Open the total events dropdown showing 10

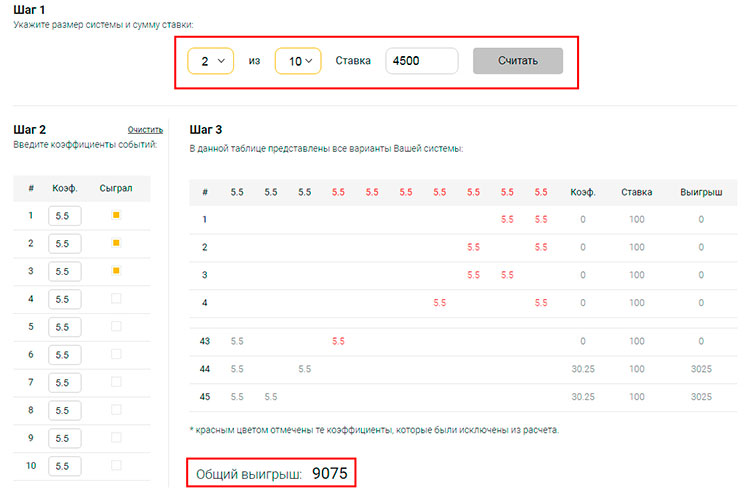(x=298, y=61)
